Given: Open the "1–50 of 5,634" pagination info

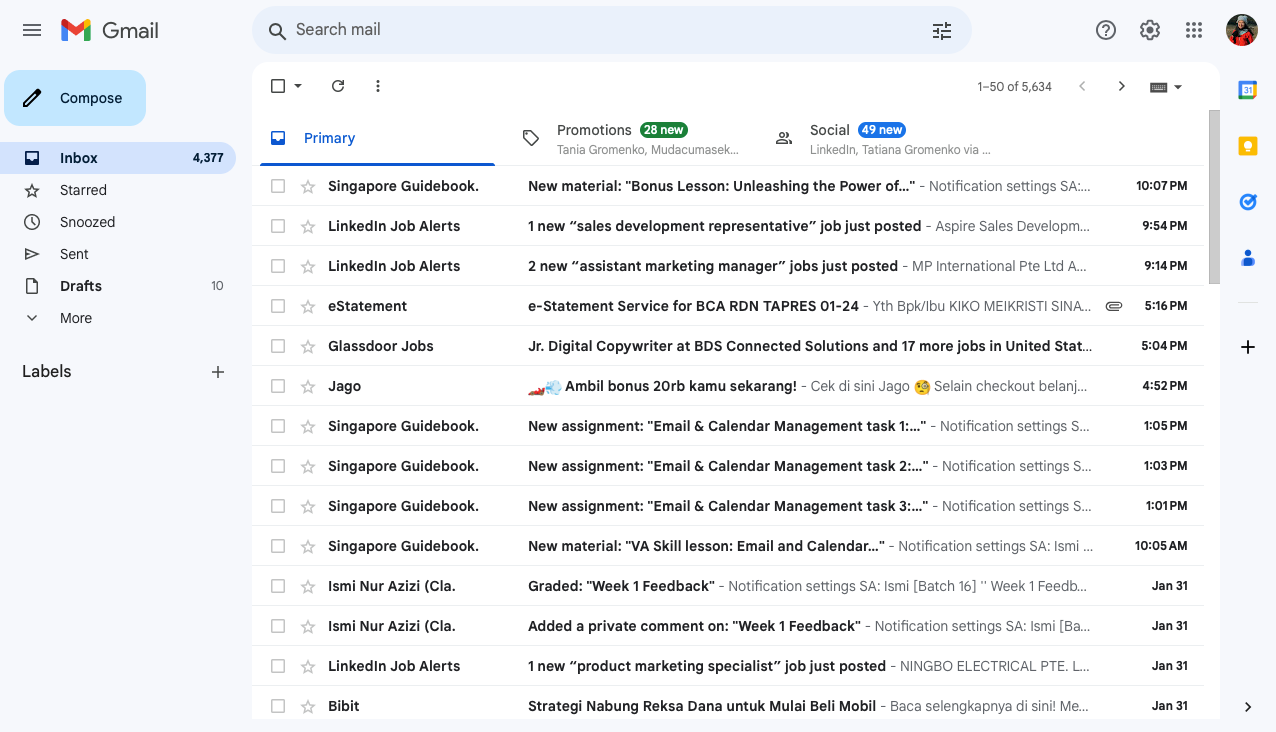Looking at the screenshot, I should pyautogui.click(x=1014, y=87).
